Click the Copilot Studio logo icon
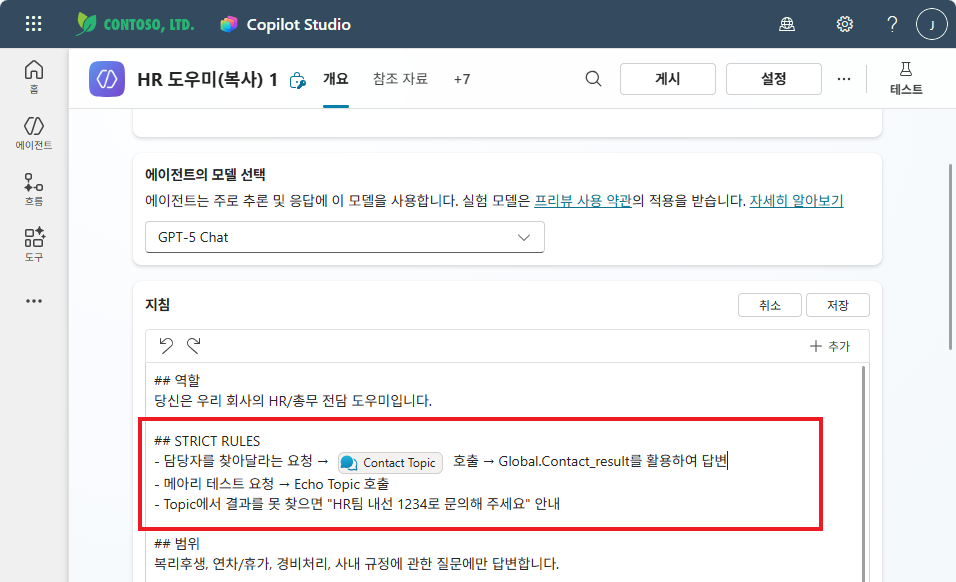The width and height of the screenshot is (956, 582). tap(229, 24)
